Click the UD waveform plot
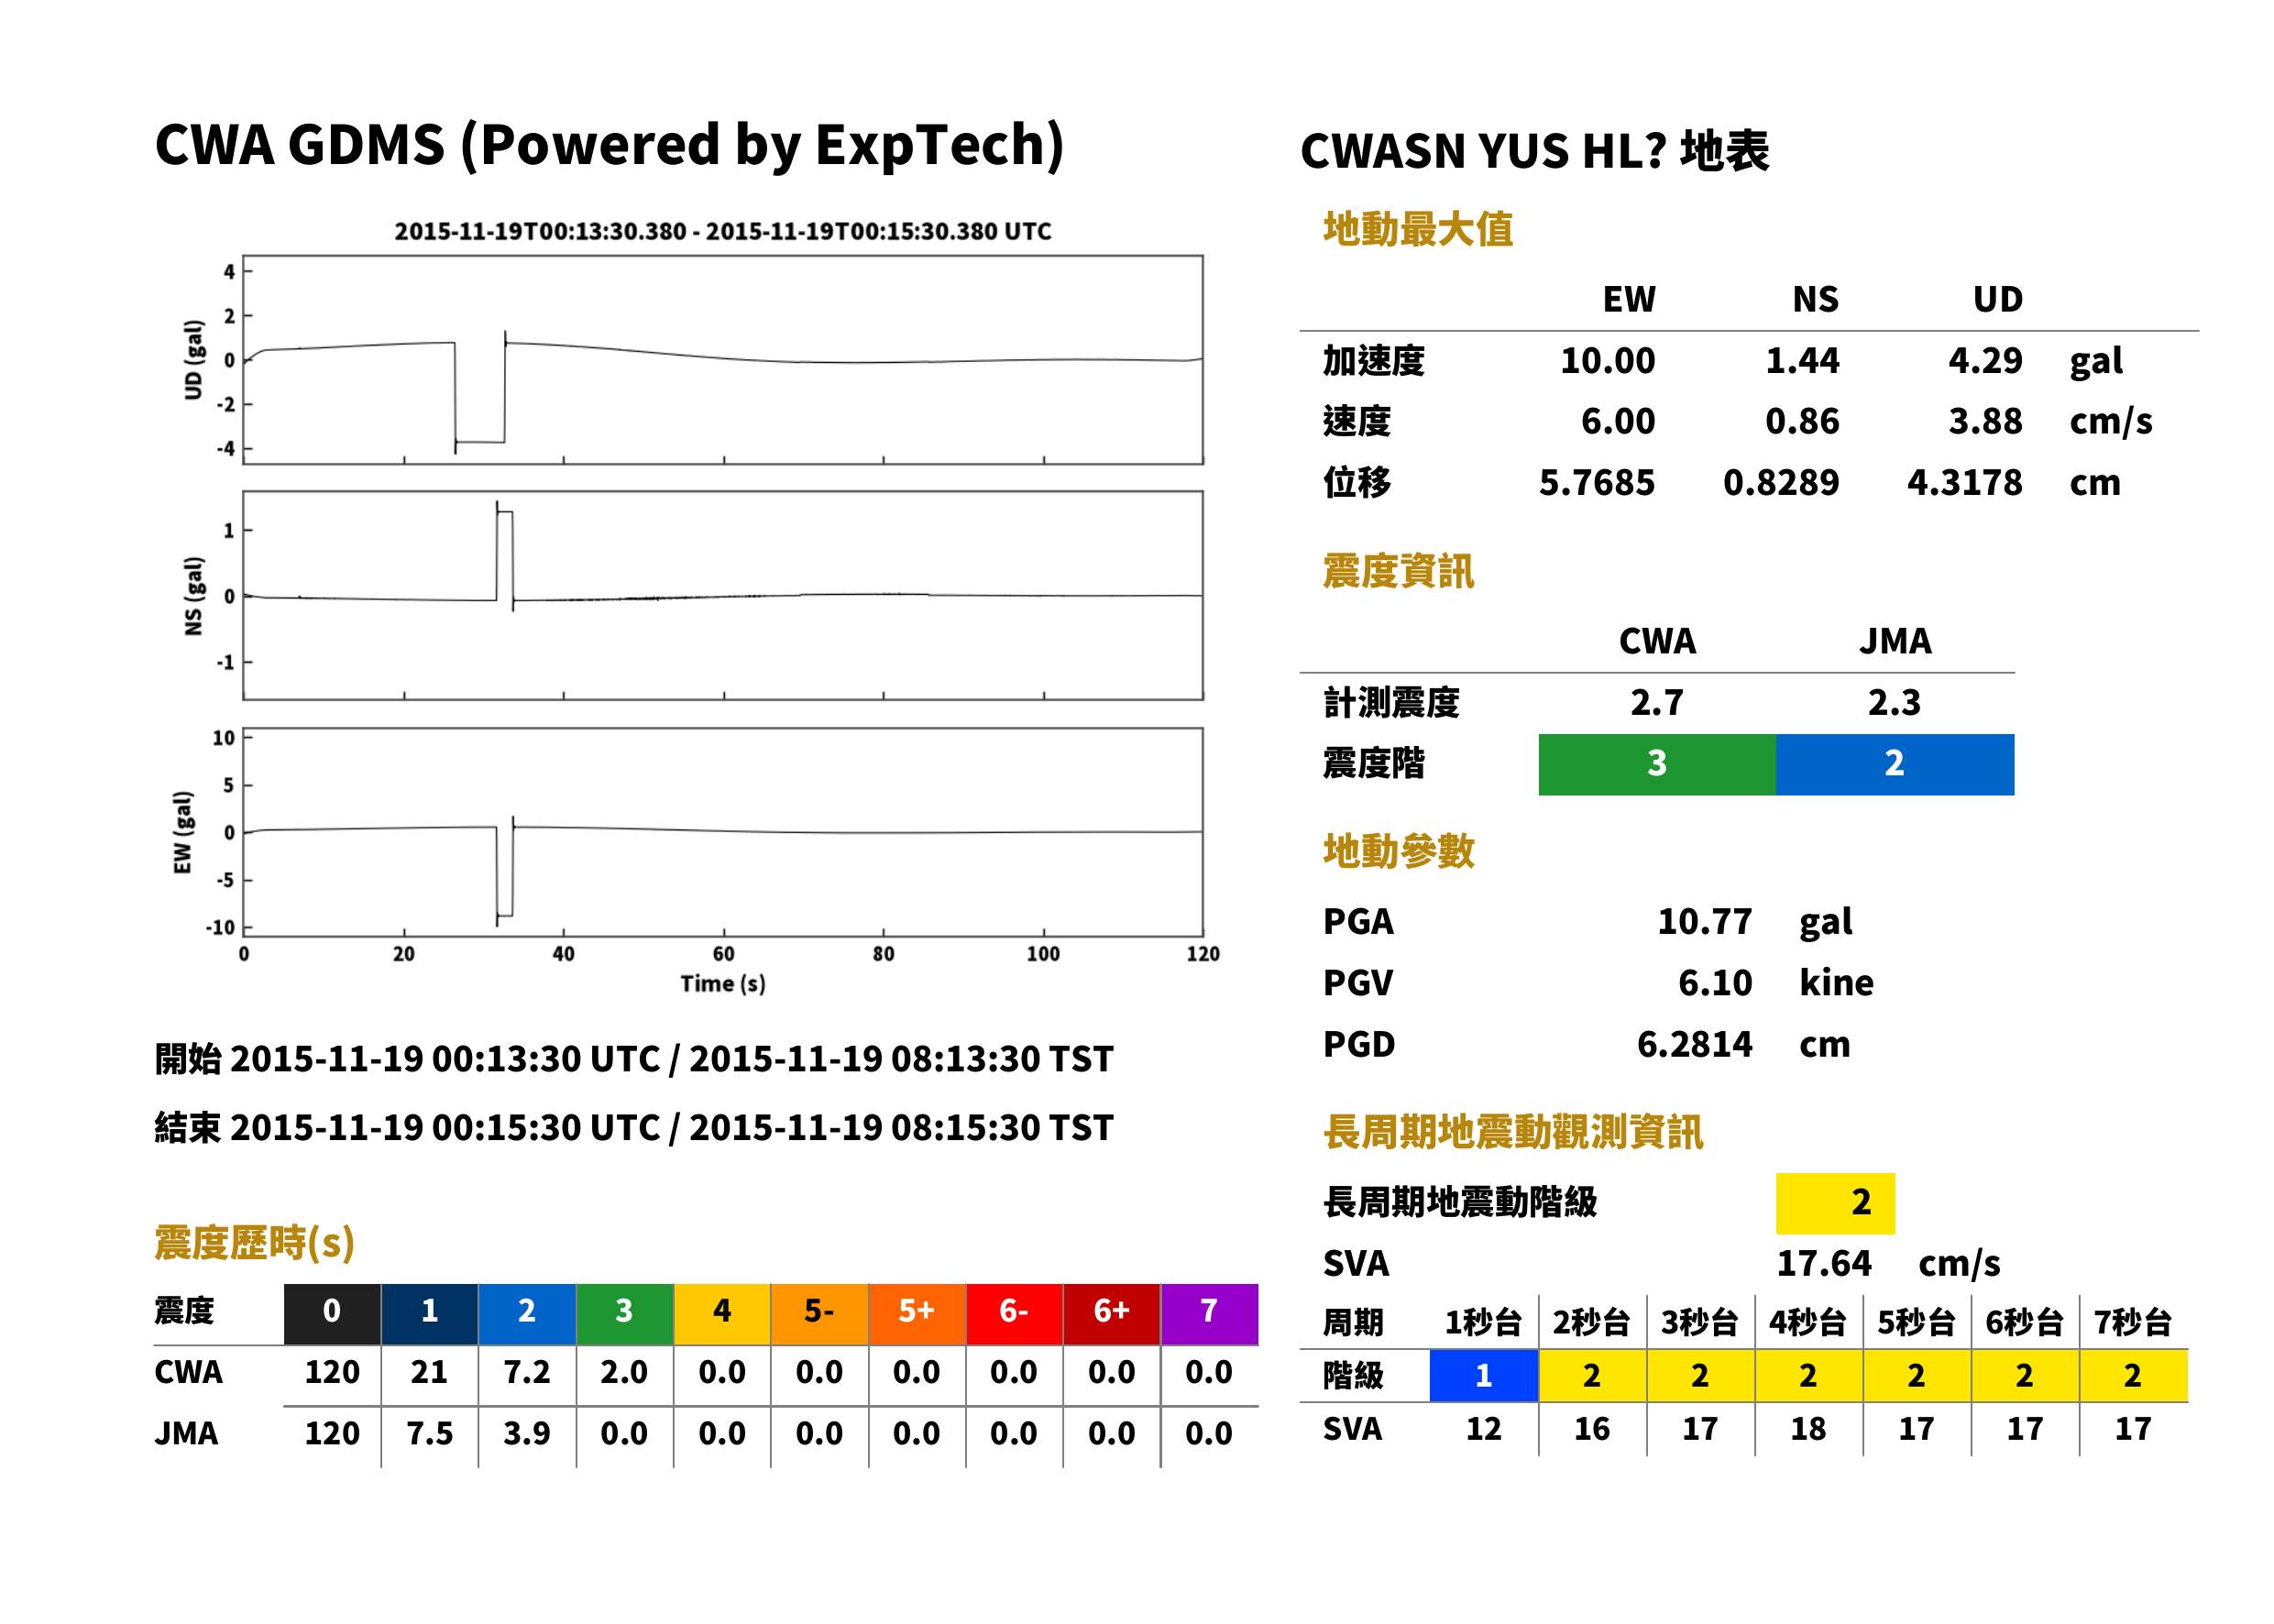Screen dimensions: 2274x1624 pyautogui.click(x=722, y=360)
